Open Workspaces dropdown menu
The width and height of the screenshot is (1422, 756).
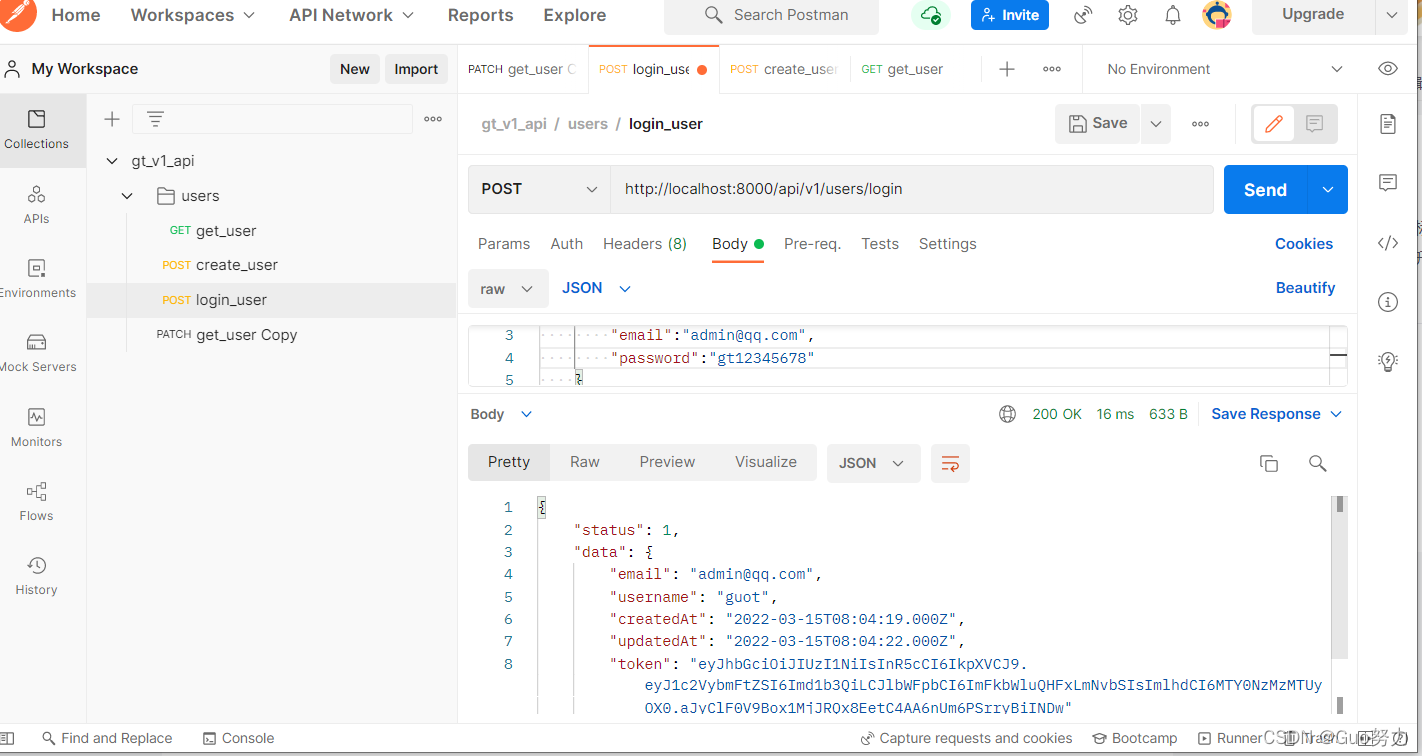pos(193,15)
